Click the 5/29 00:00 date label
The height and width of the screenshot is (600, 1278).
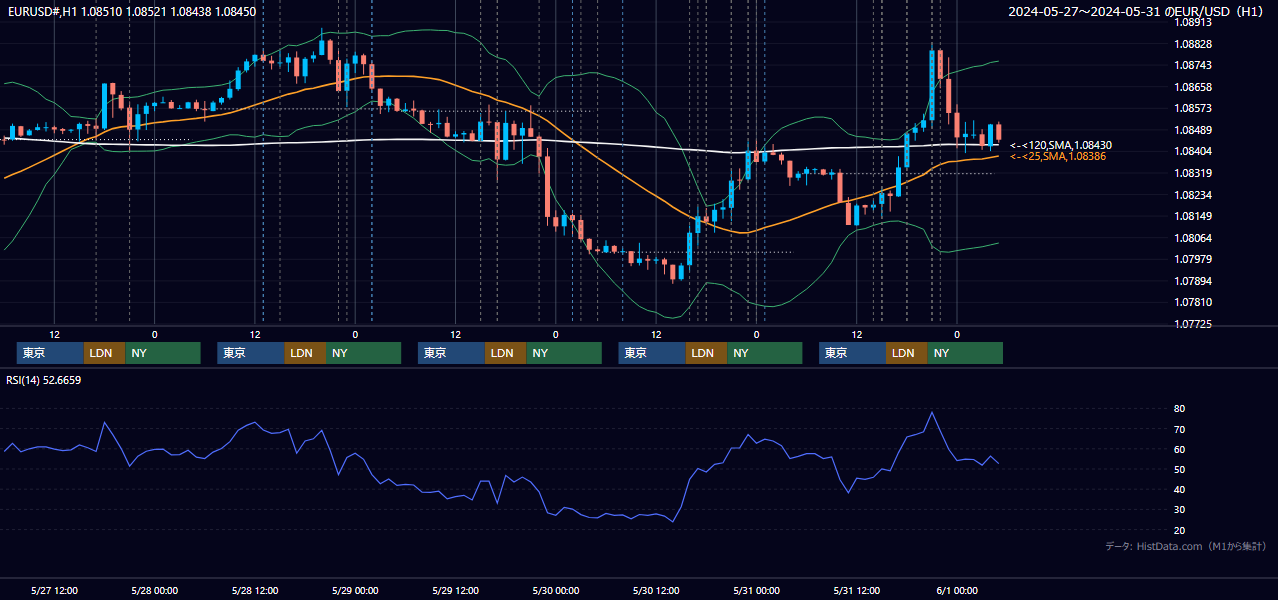click(355, 590)
